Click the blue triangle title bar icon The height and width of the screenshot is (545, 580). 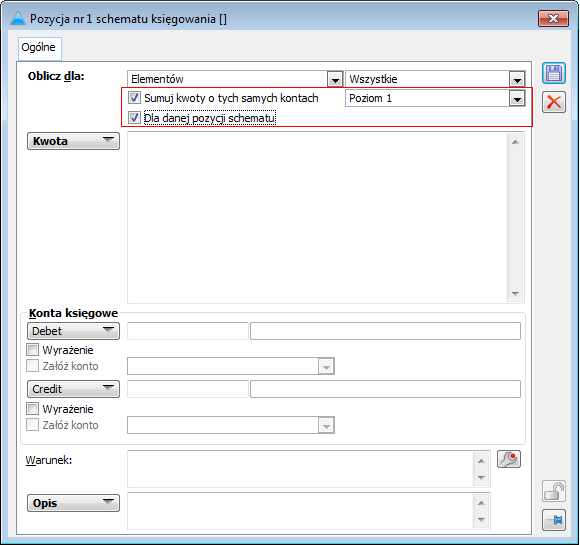click(x=17, y=18)
